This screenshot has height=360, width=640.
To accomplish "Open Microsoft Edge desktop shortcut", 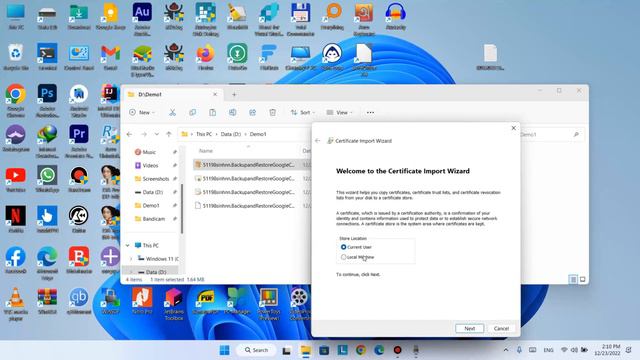I will pos(47,262).
